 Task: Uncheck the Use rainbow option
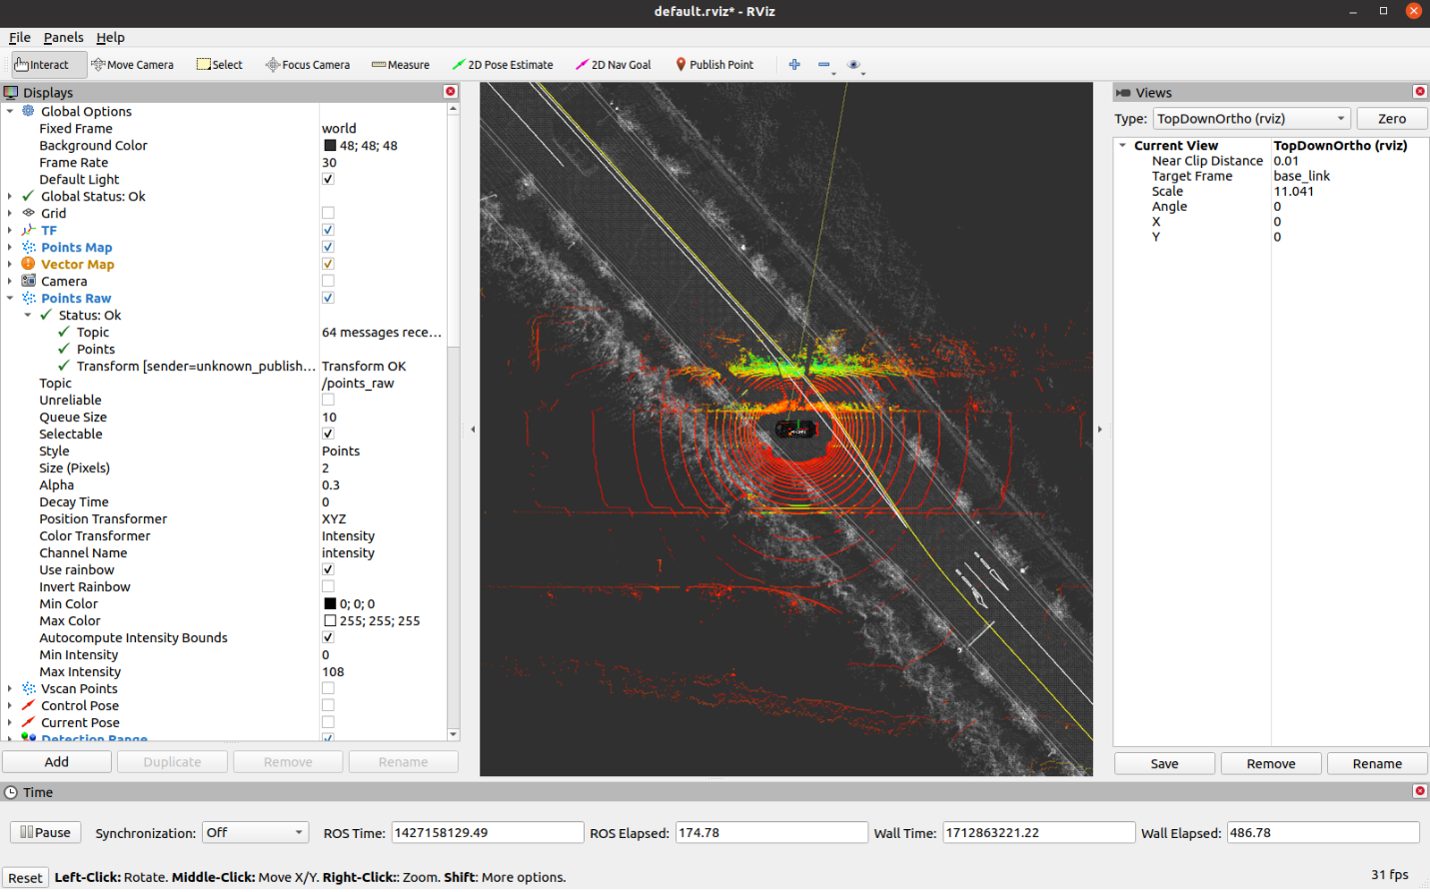coord(328,570)
